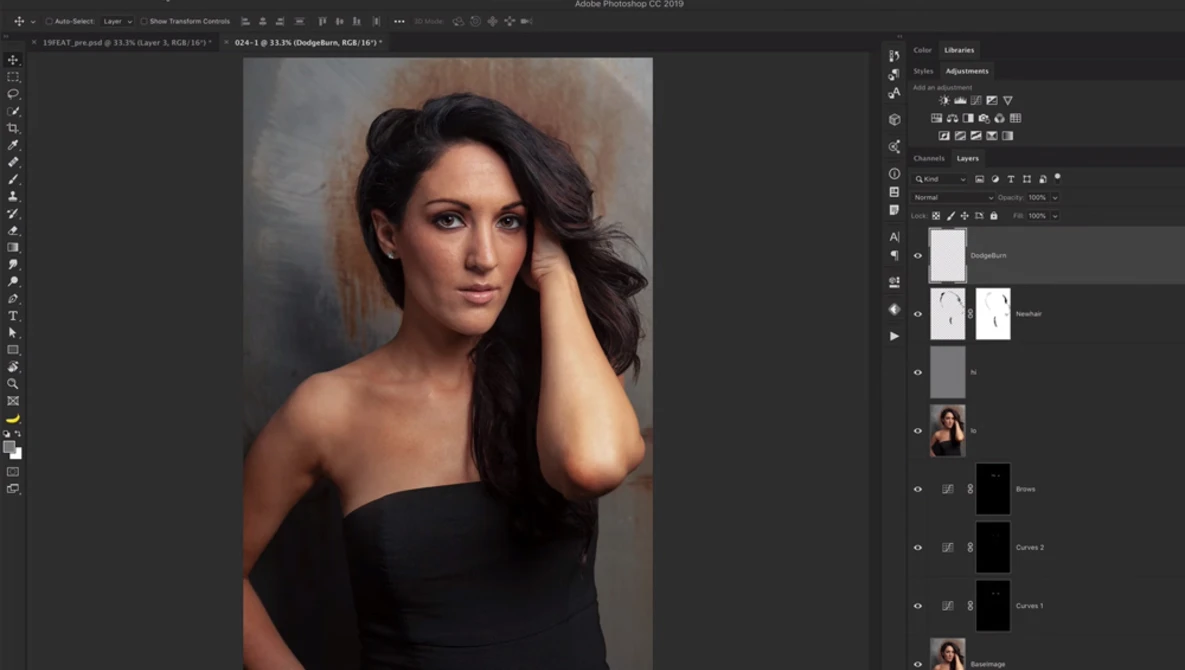This screenshot has width=1185, height=670.
Task: Add a Levels adjustment
Action: click(x=960, y=100)
